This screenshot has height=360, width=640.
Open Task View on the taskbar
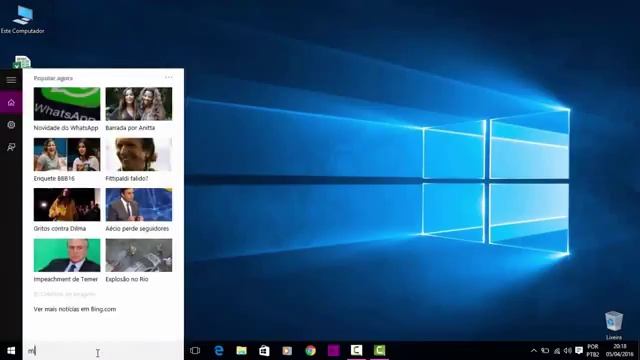coord(195,351)
